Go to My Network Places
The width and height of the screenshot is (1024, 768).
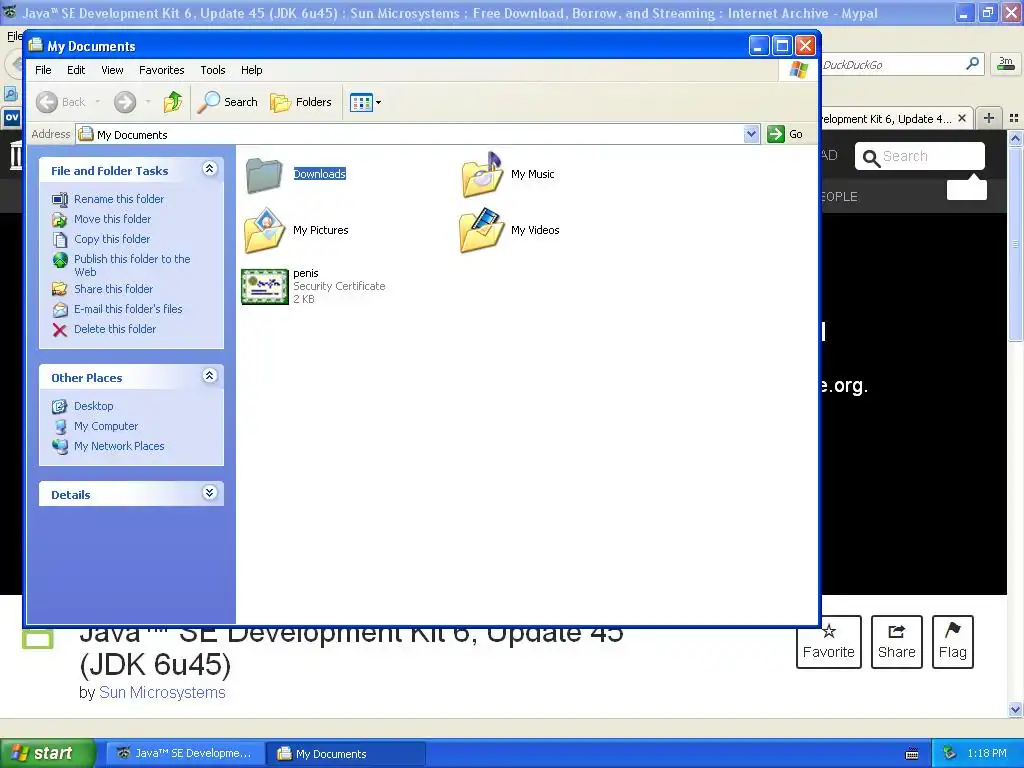[119, 446]
